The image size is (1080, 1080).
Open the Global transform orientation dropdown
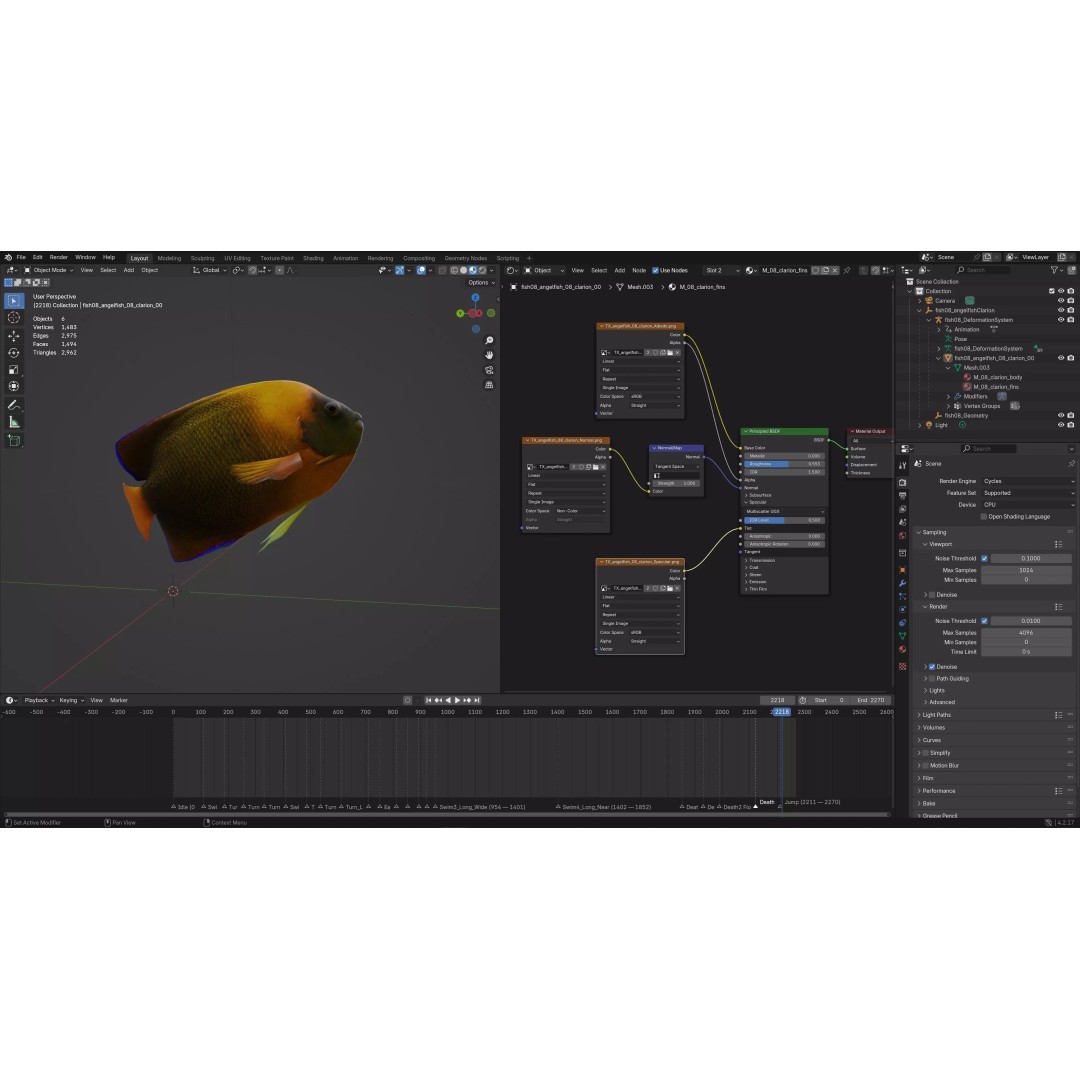point(210,270)
